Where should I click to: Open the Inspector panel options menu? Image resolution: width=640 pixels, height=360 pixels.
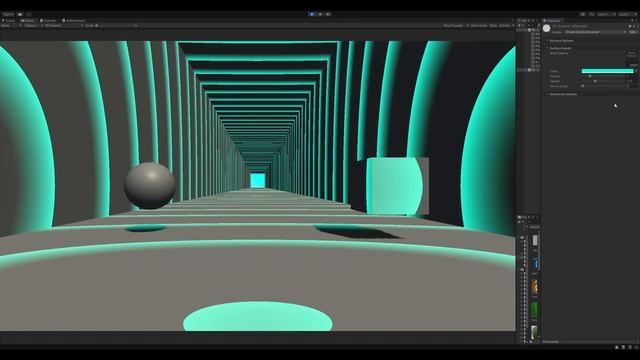[x=636, y=20]
